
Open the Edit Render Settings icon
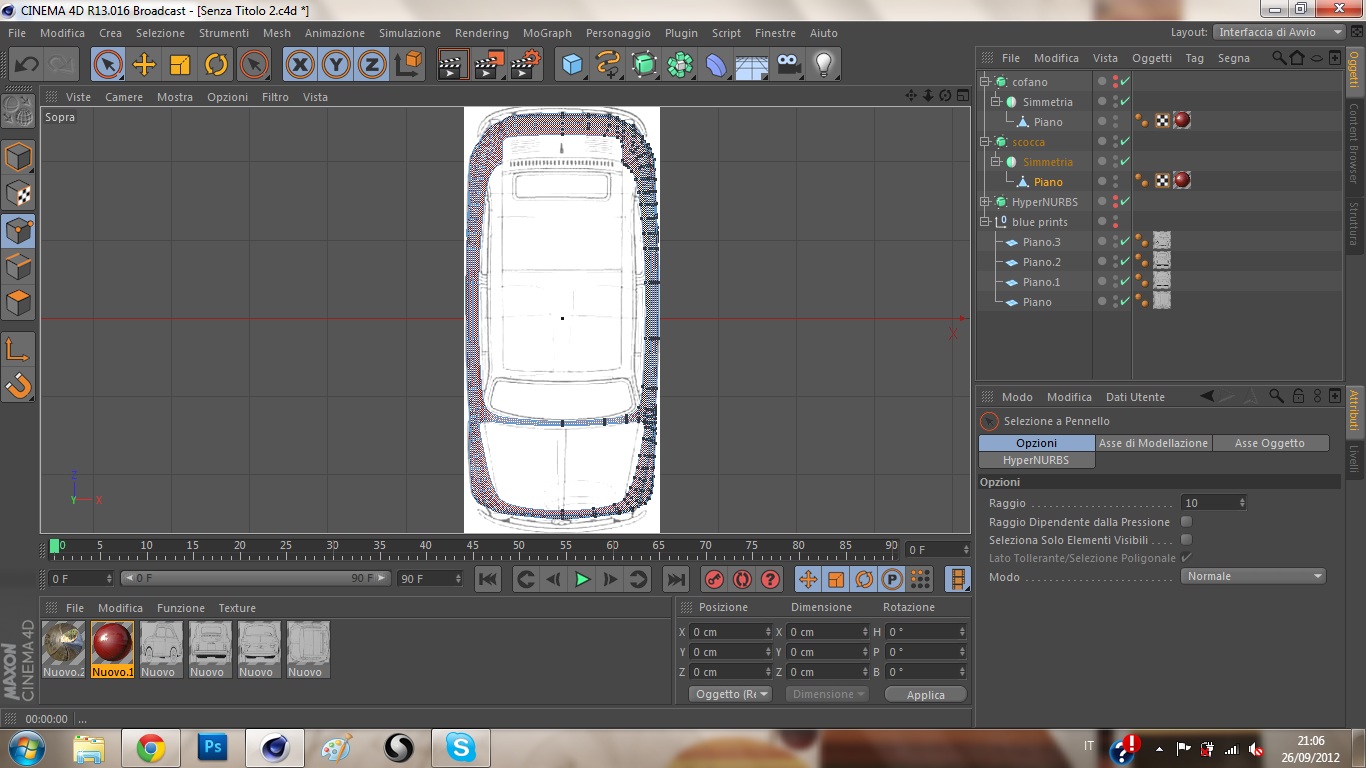526,65
